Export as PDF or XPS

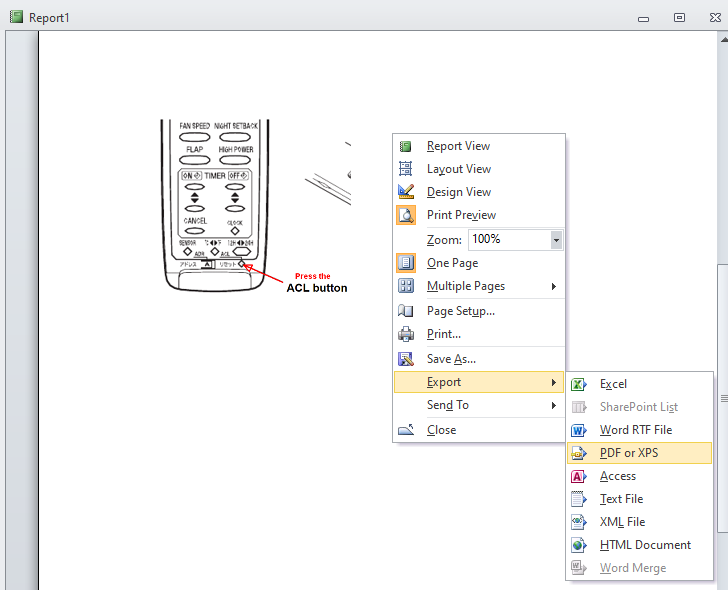[x=639, y=453]
